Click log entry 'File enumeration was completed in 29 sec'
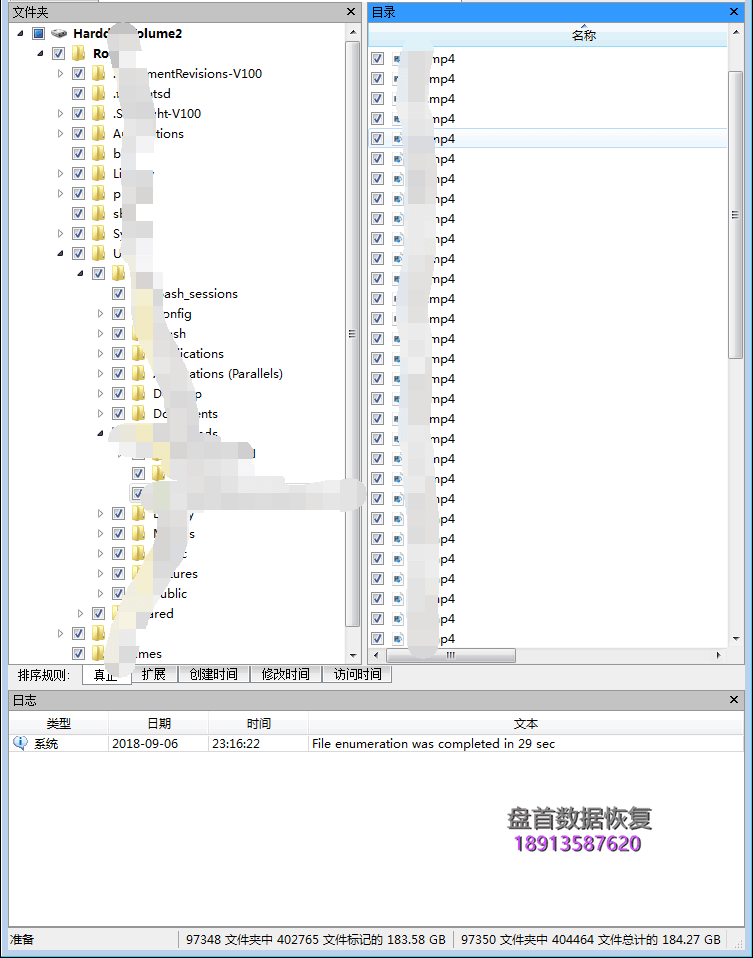 click(x=433, y=744)
